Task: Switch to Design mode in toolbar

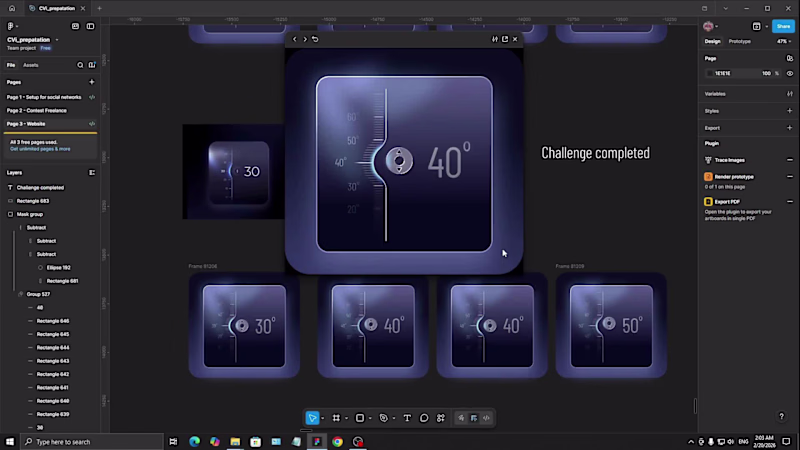Action: pyautogui.click(x=474, y=418)
